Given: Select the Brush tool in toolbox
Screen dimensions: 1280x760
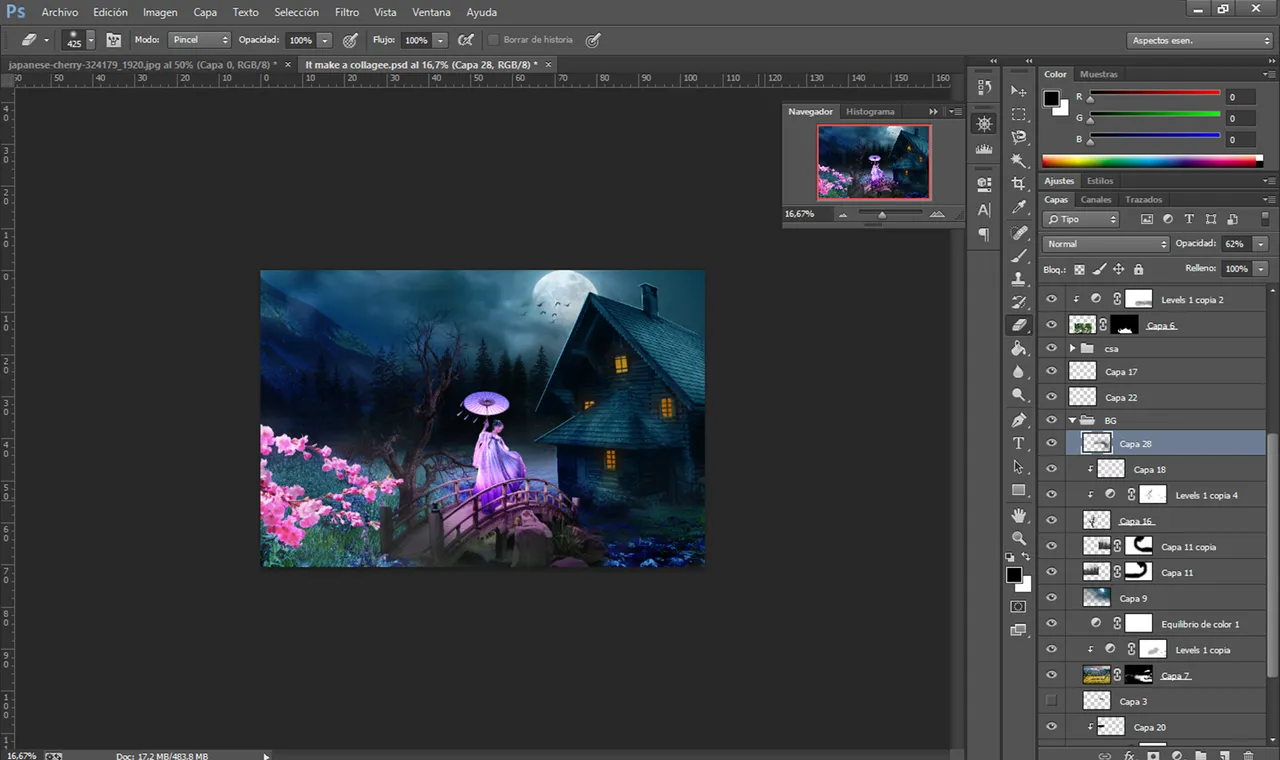Looking at the screenshot, I should (x=1019, y=255).
